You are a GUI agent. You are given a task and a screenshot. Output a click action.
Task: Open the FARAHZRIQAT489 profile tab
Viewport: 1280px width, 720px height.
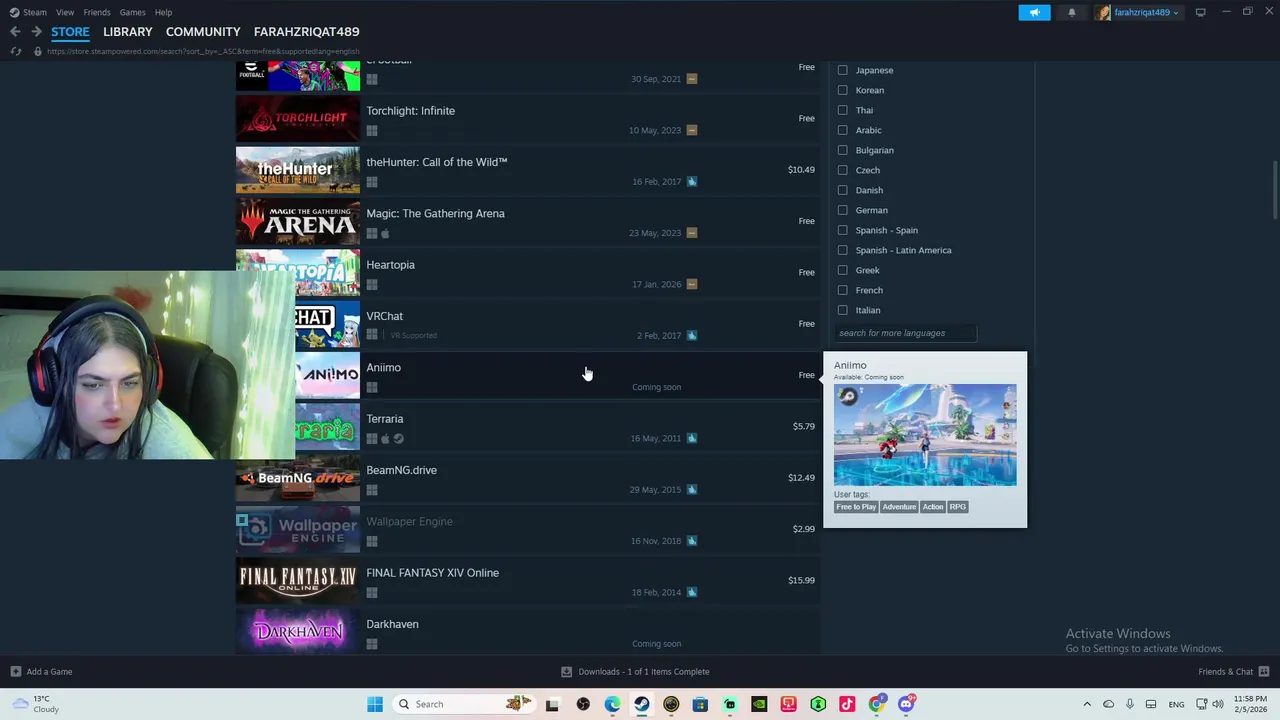(x=306, y=32)
